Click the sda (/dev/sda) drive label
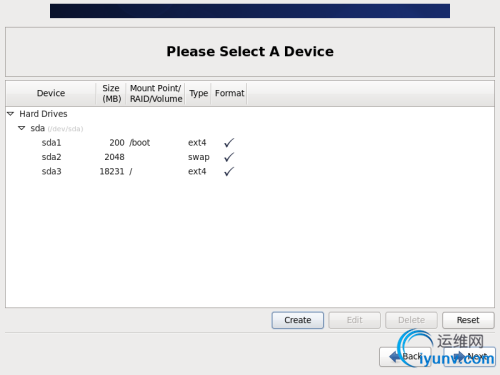Viewport: 500px width, 375px height. [57, 128]
